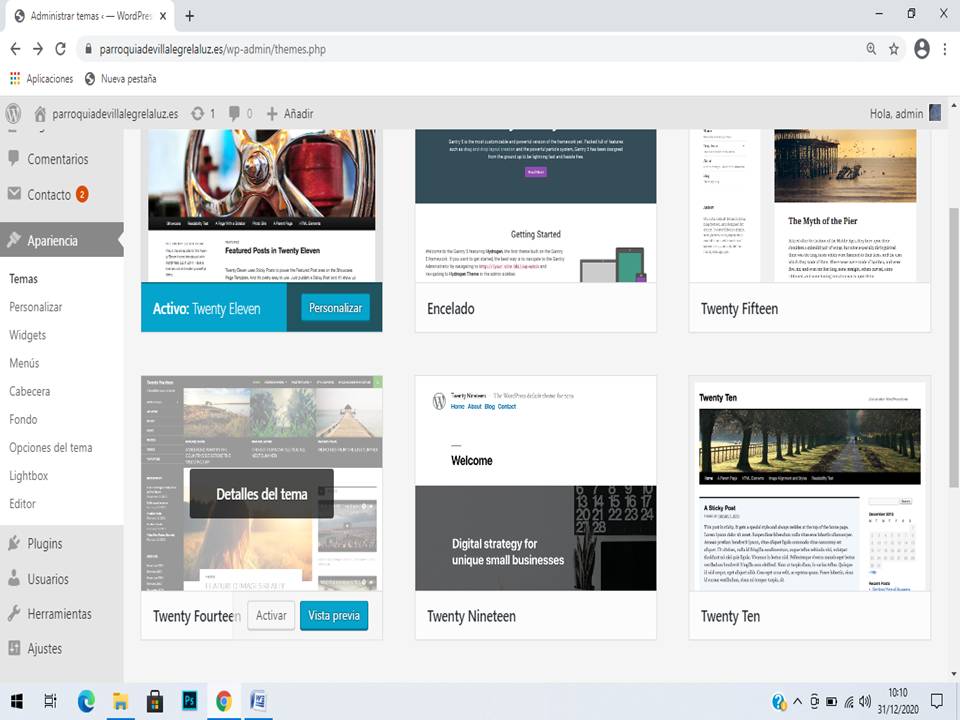Activate the Twenty Fourteen theme with Activar
The image size is (960, 720).
tap(271, 615)
